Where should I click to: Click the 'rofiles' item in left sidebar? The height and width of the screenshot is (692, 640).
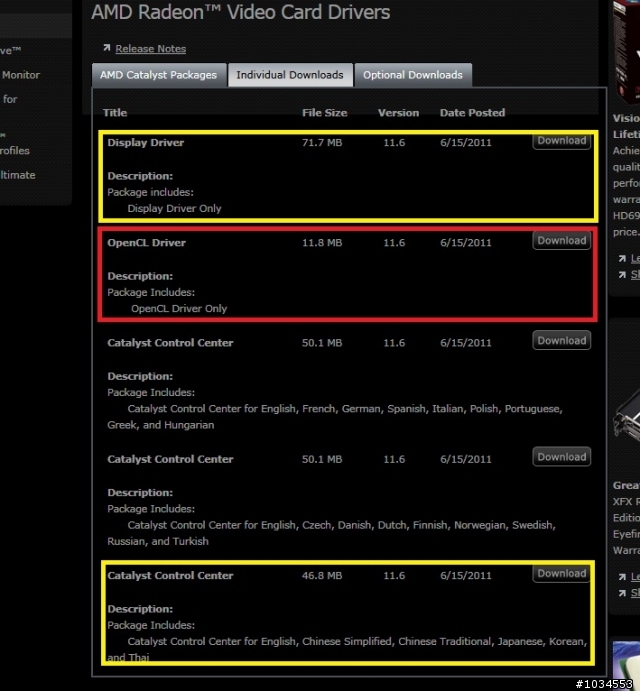coord(15,150)
